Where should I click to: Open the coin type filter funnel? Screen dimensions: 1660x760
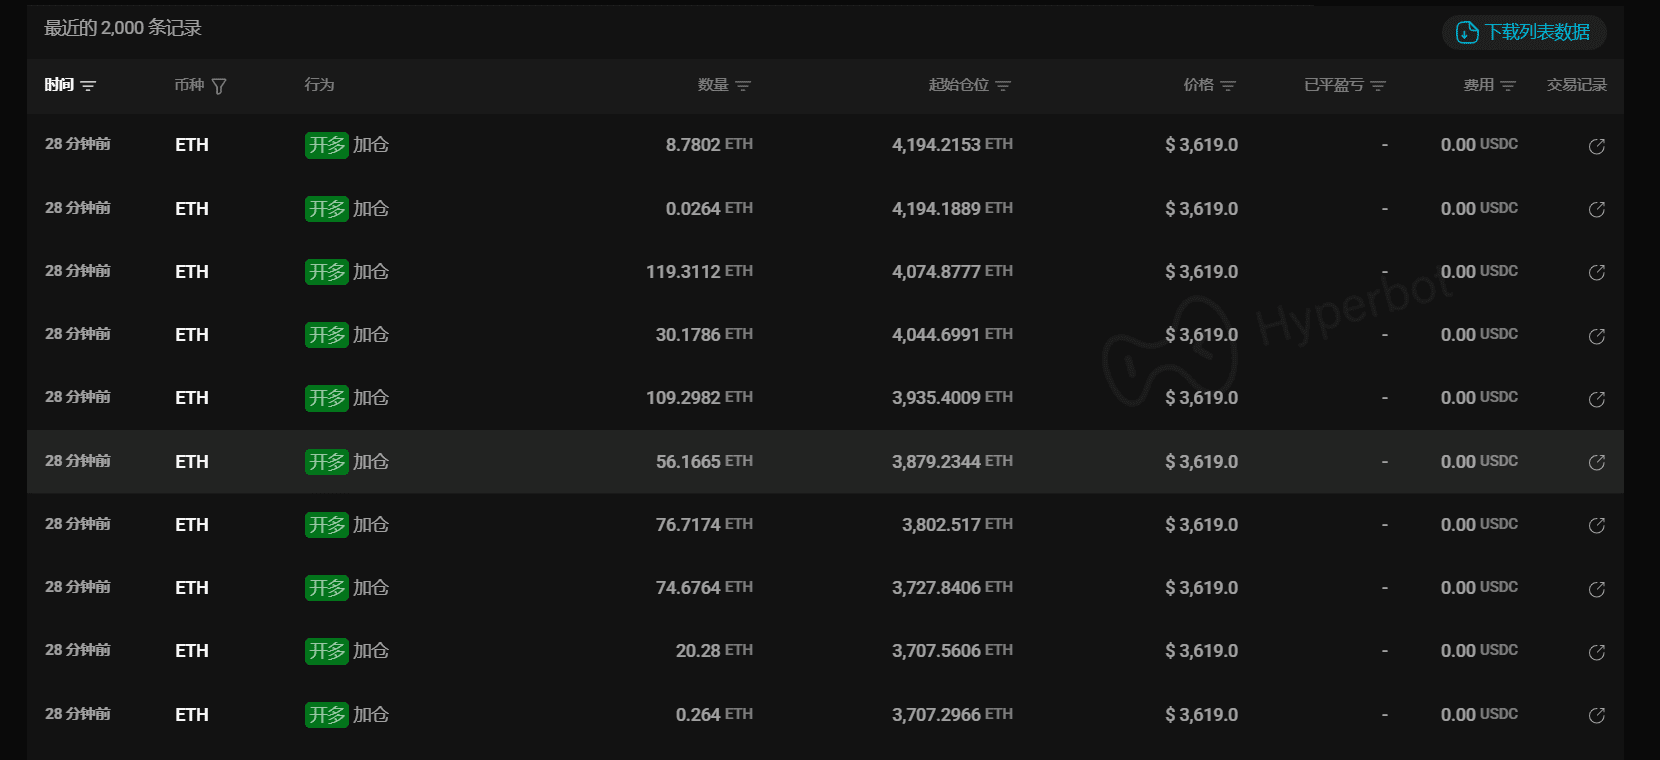pos(219,86)
